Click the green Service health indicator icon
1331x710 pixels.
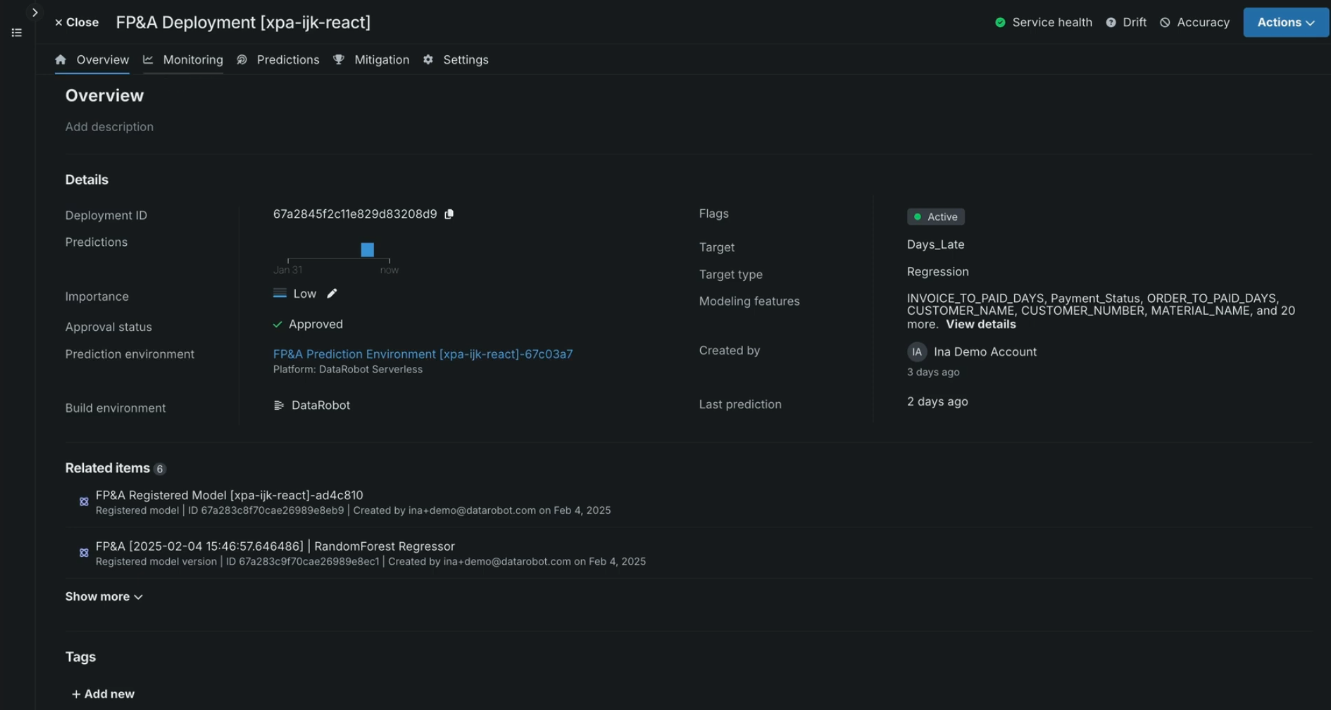pyautogui.click(x=1000, y=22)
